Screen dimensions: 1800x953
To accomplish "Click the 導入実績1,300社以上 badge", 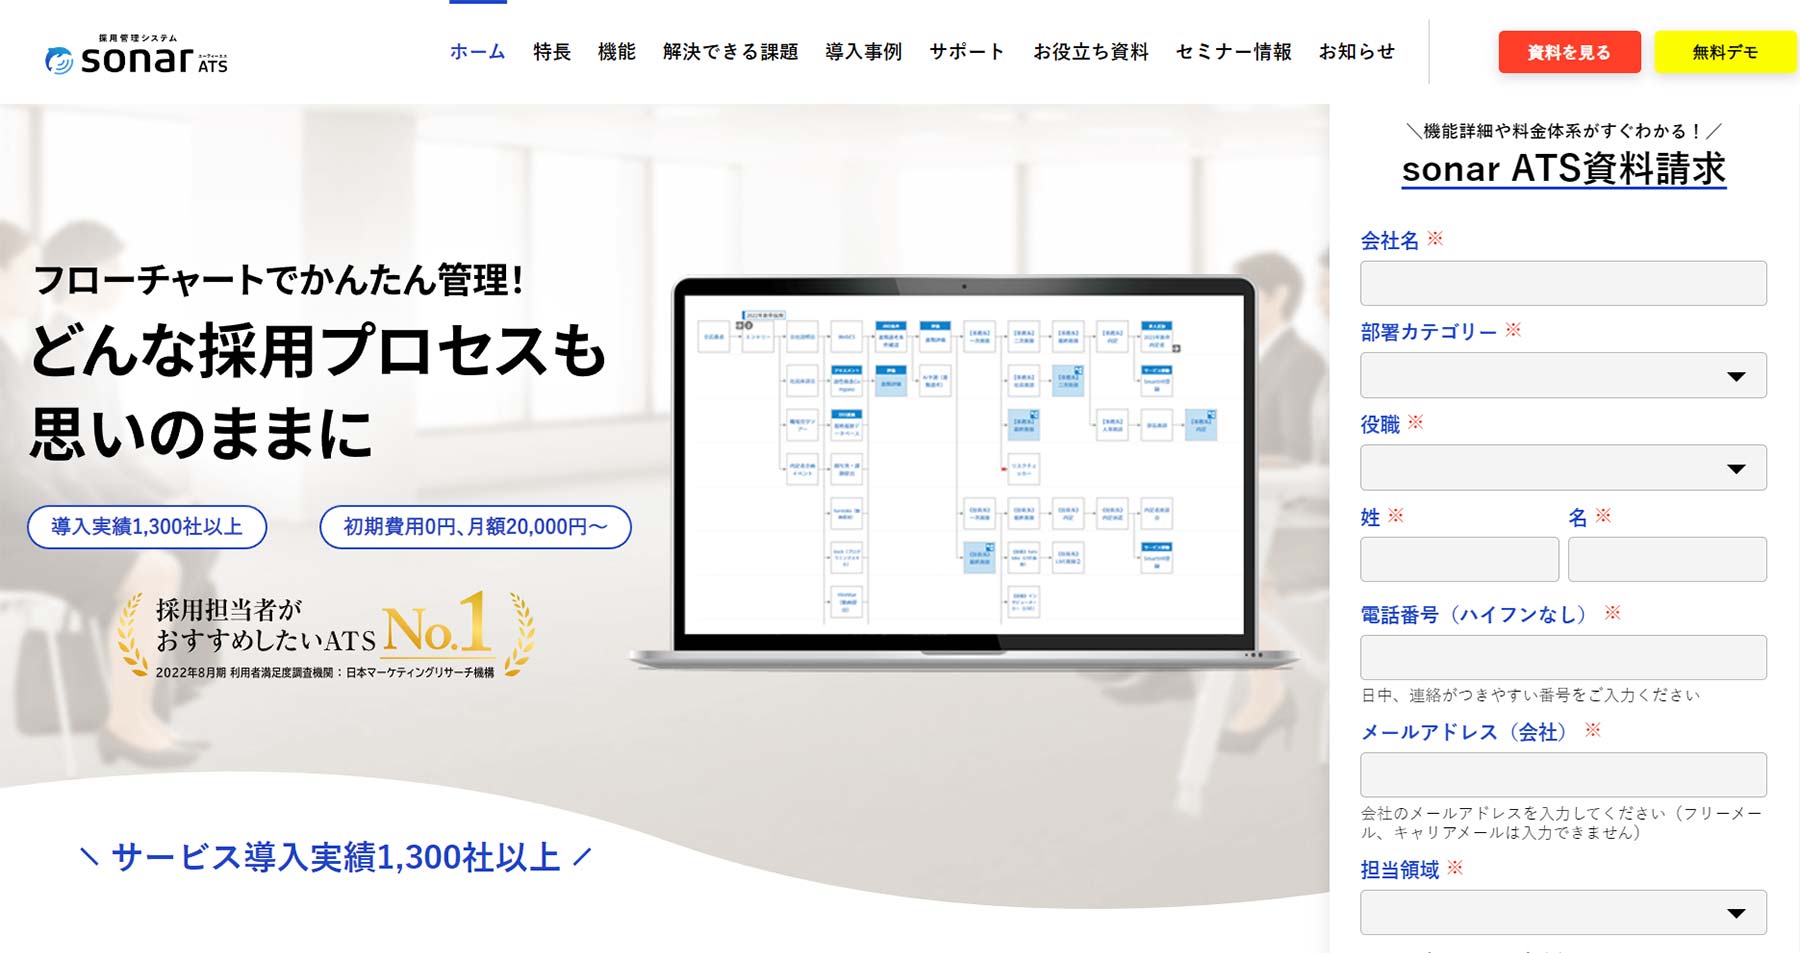I will click(x=147, y=527).
